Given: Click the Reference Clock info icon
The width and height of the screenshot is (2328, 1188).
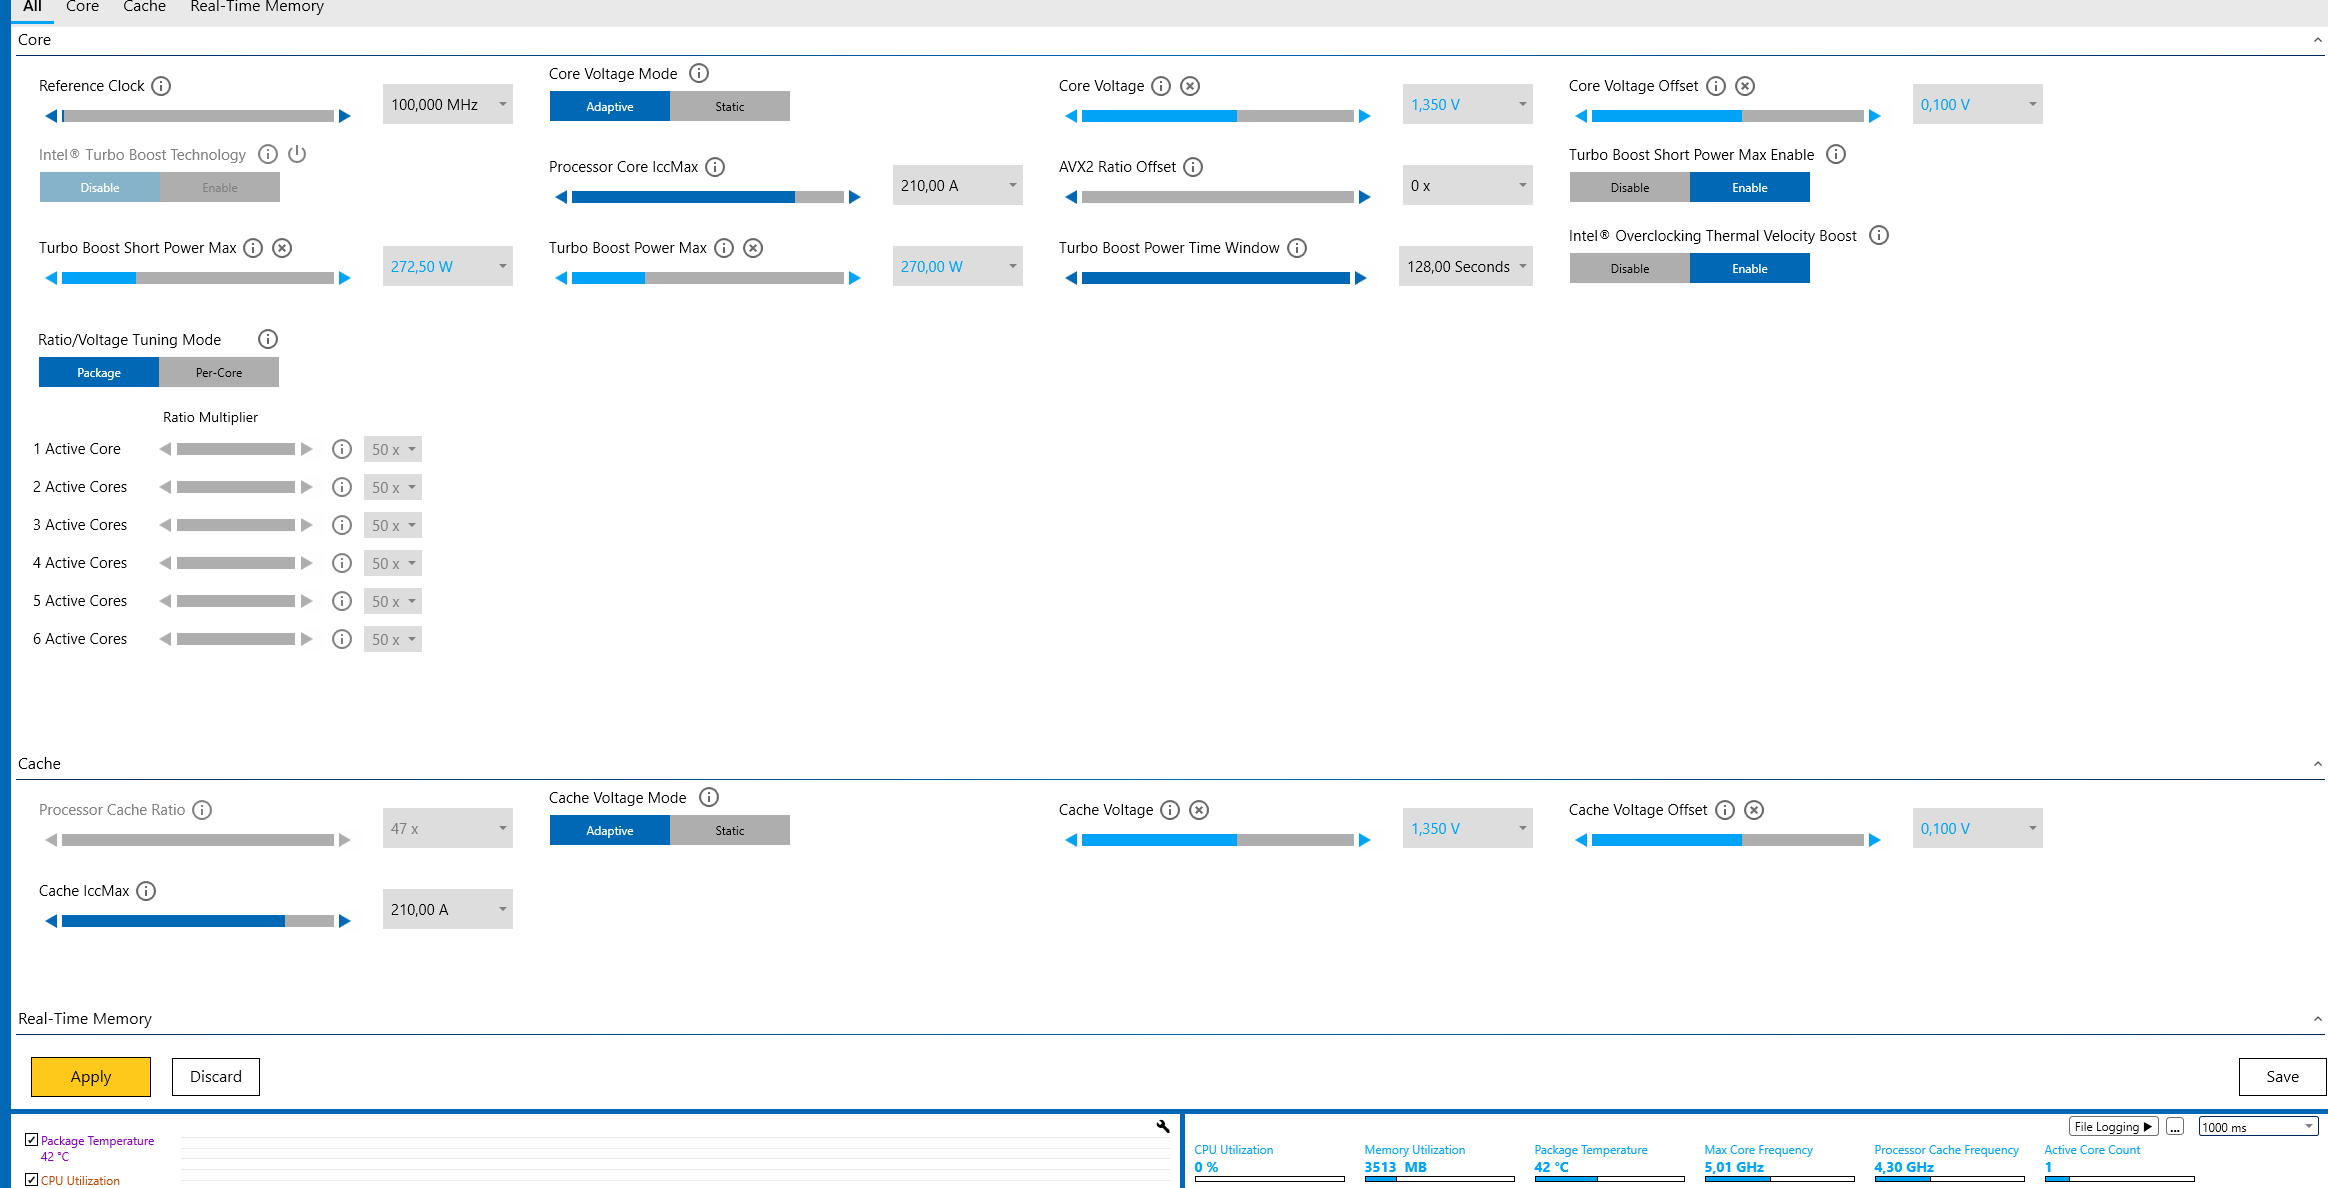Looking at the screenshot, I should click(x=161, y=86).
